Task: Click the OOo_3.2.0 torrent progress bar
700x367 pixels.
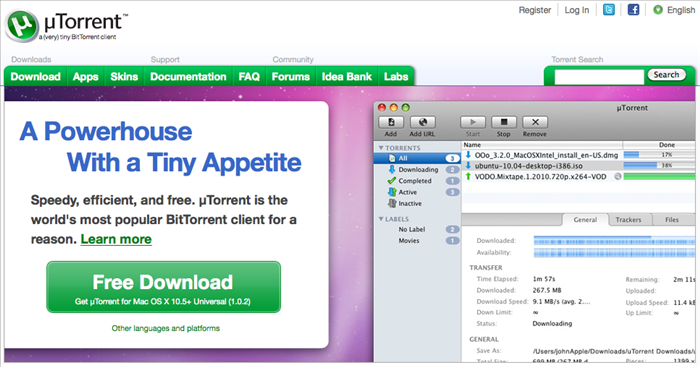Action: 659,155
